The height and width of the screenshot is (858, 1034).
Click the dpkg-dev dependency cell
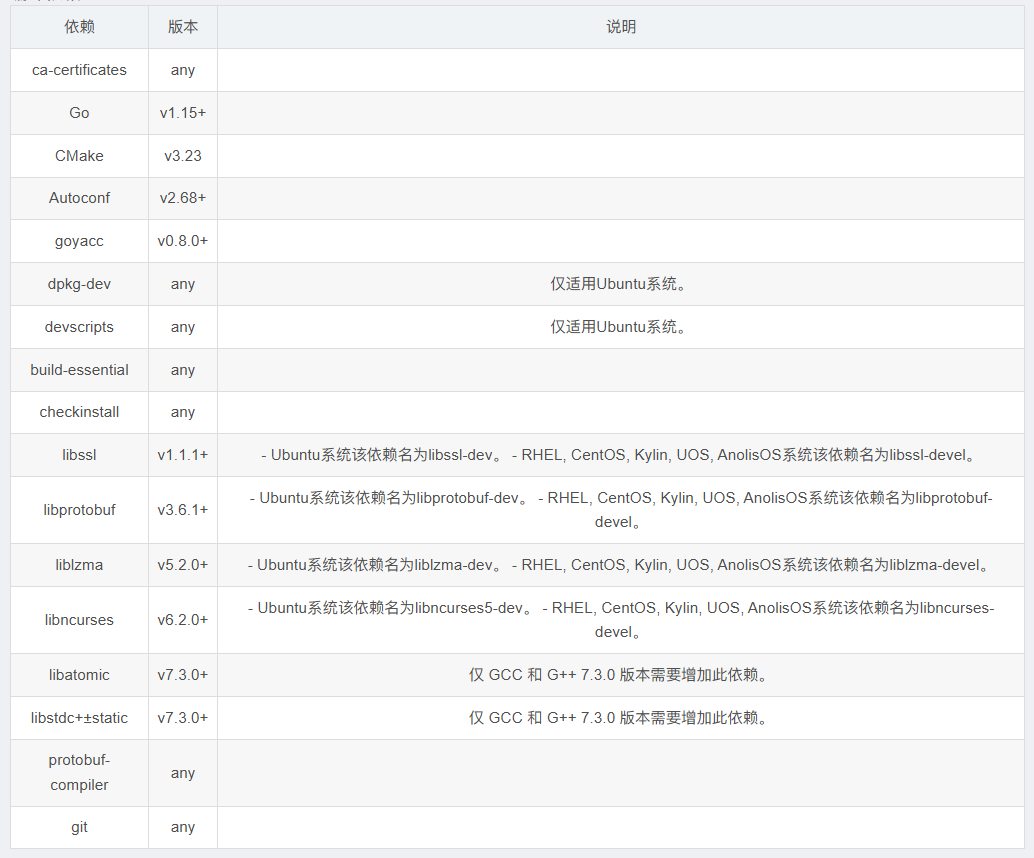click(79, 284)
